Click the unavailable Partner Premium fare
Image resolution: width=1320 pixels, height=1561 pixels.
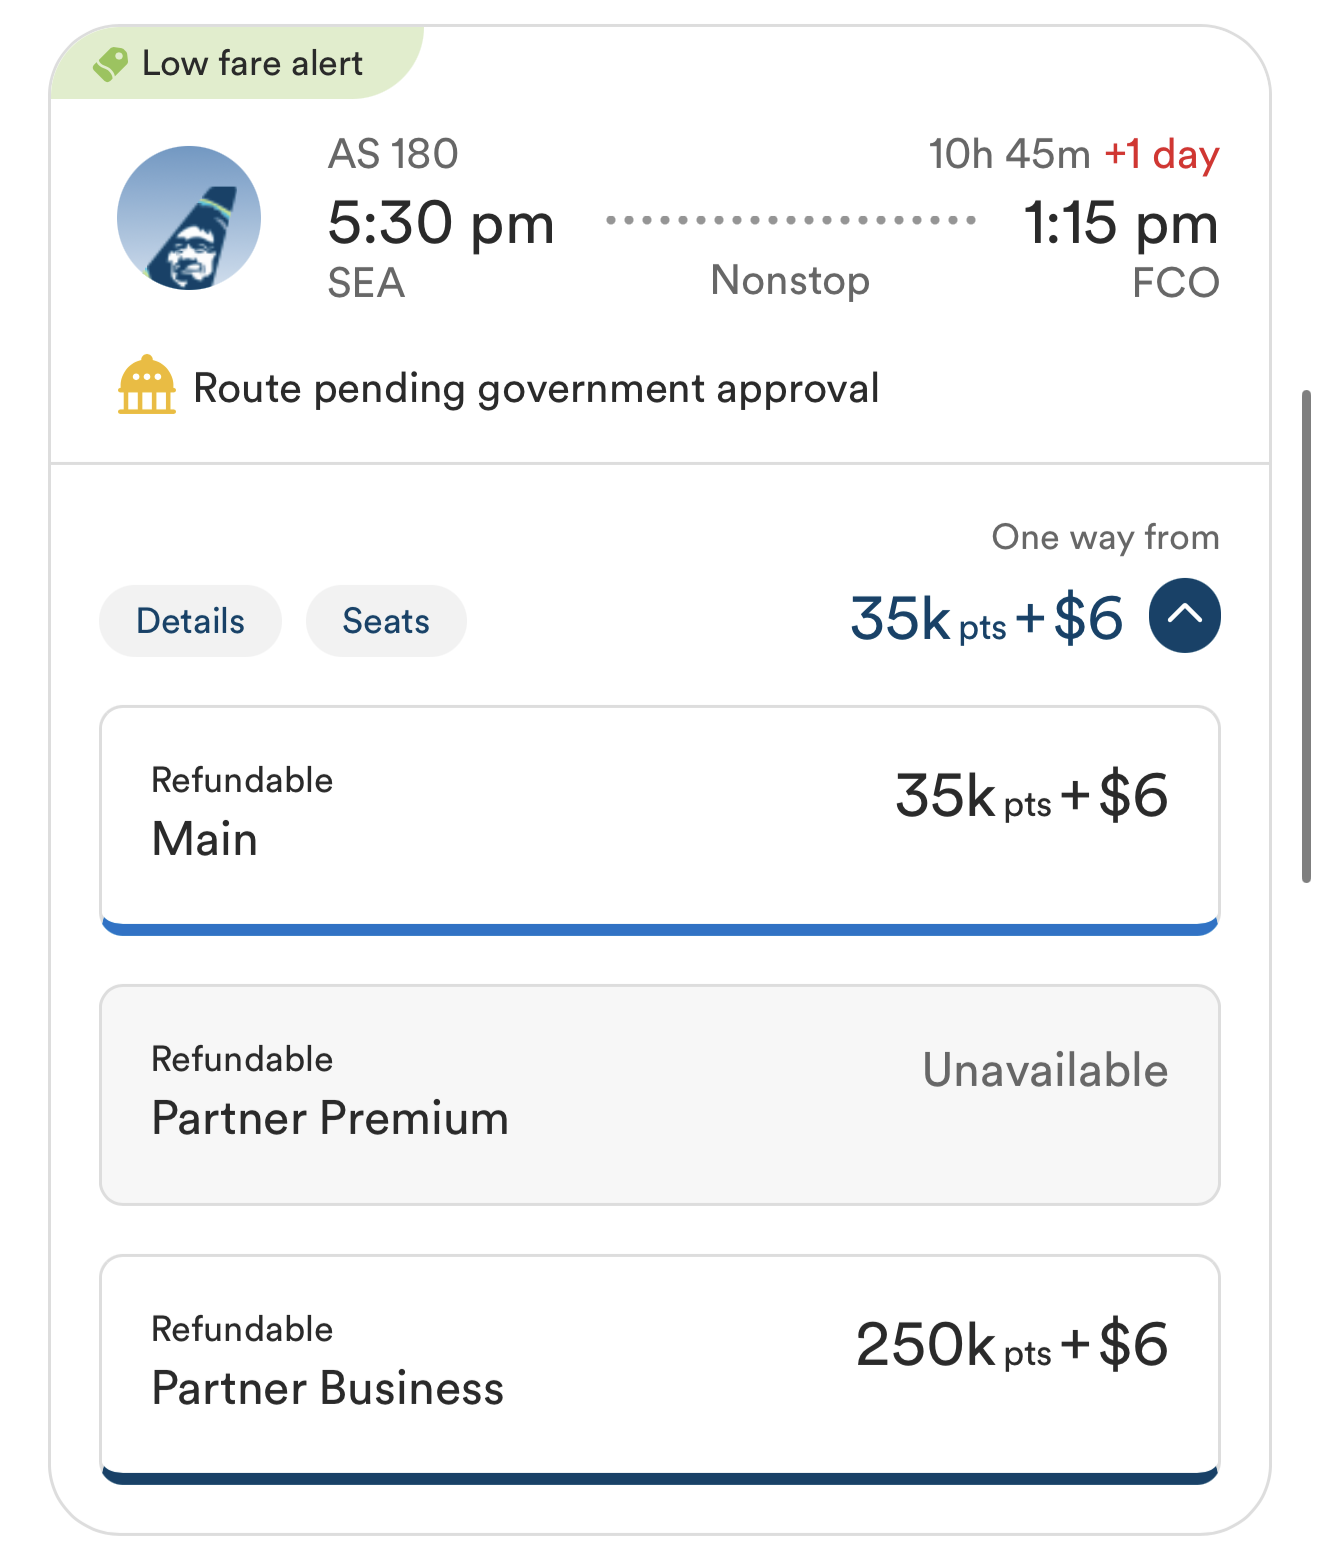(660, 1094)
